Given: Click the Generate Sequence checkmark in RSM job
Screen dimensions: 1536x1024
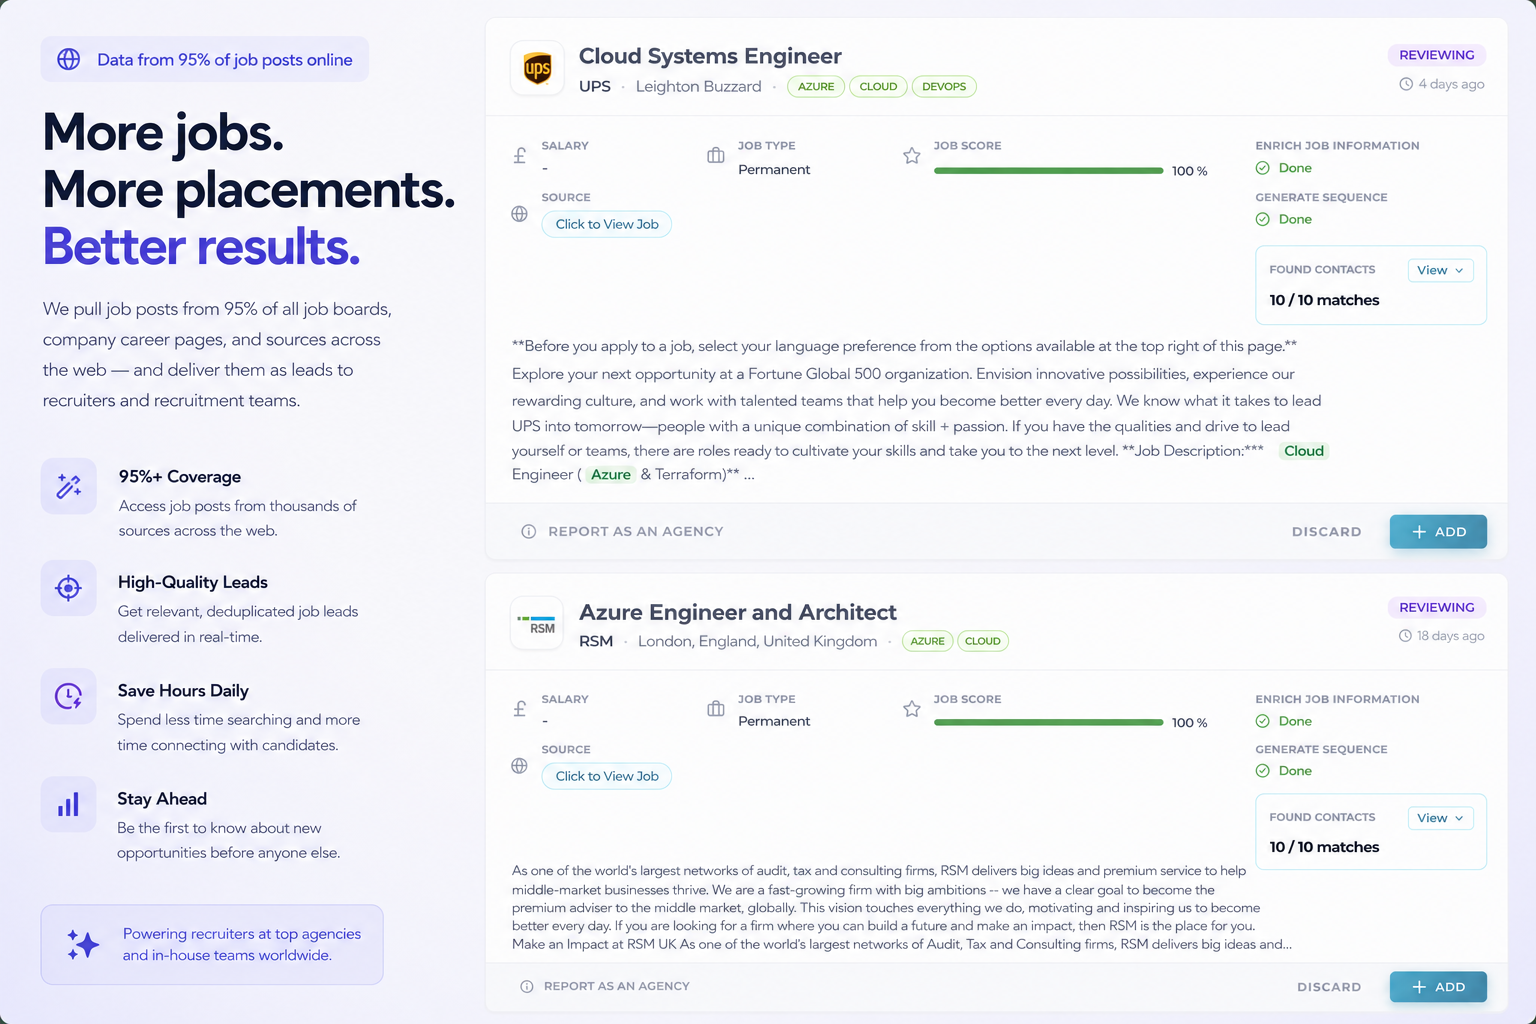Looking at the screenshot, I should pos(1263,771).
